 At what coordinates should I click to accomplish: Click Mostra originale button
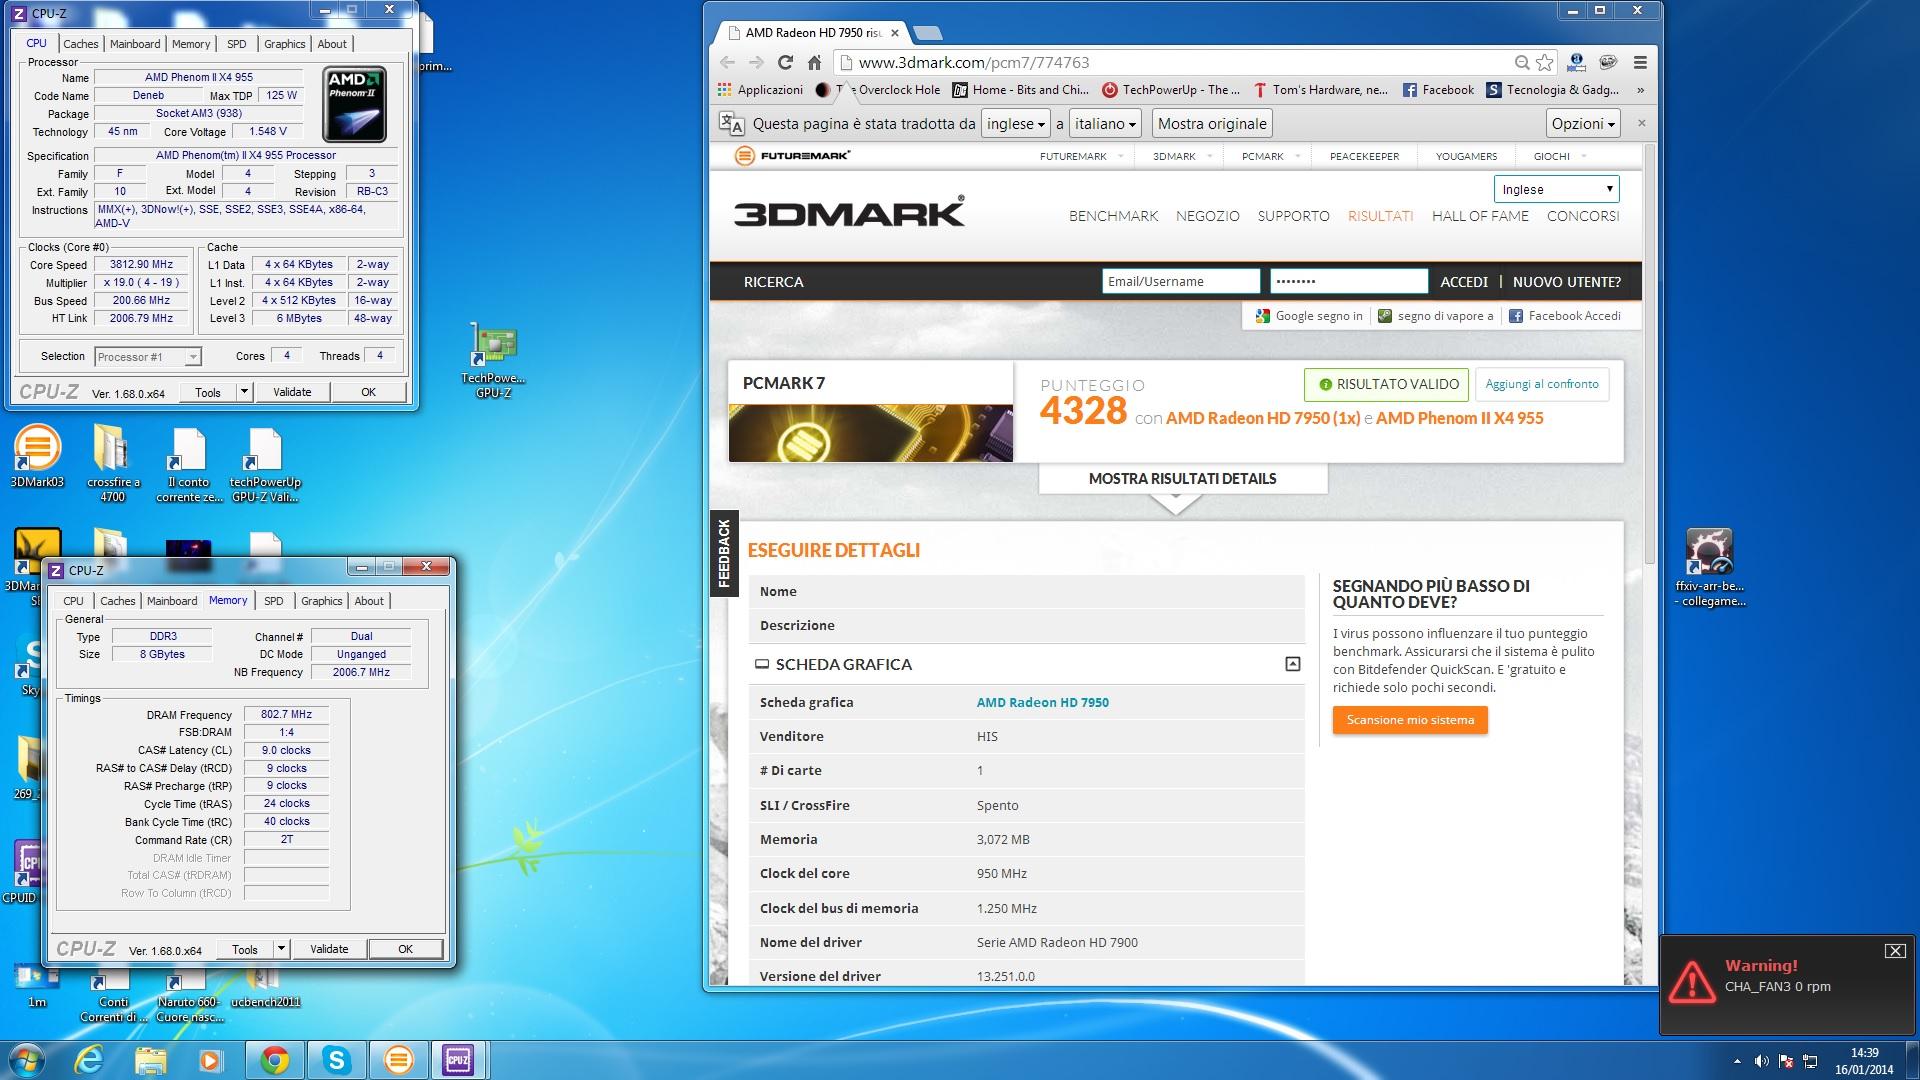tap(1212, 124)
